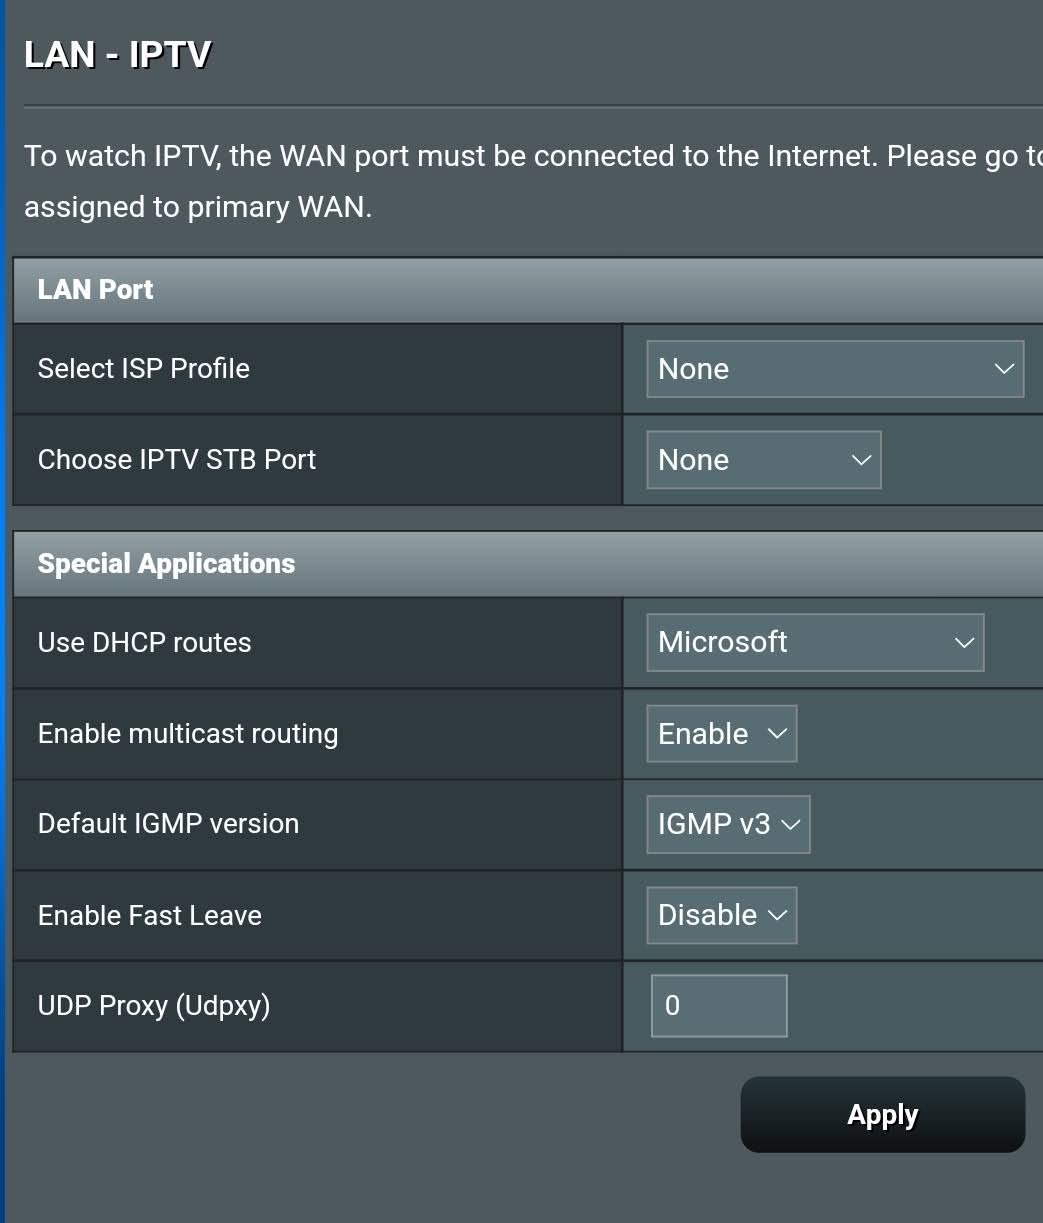The height and width of the screenshot is (1223, 1043).
Task: Expand the Choose IPTV STB Port dropdown
Action: pyautogui.click(x=764, y=460)
